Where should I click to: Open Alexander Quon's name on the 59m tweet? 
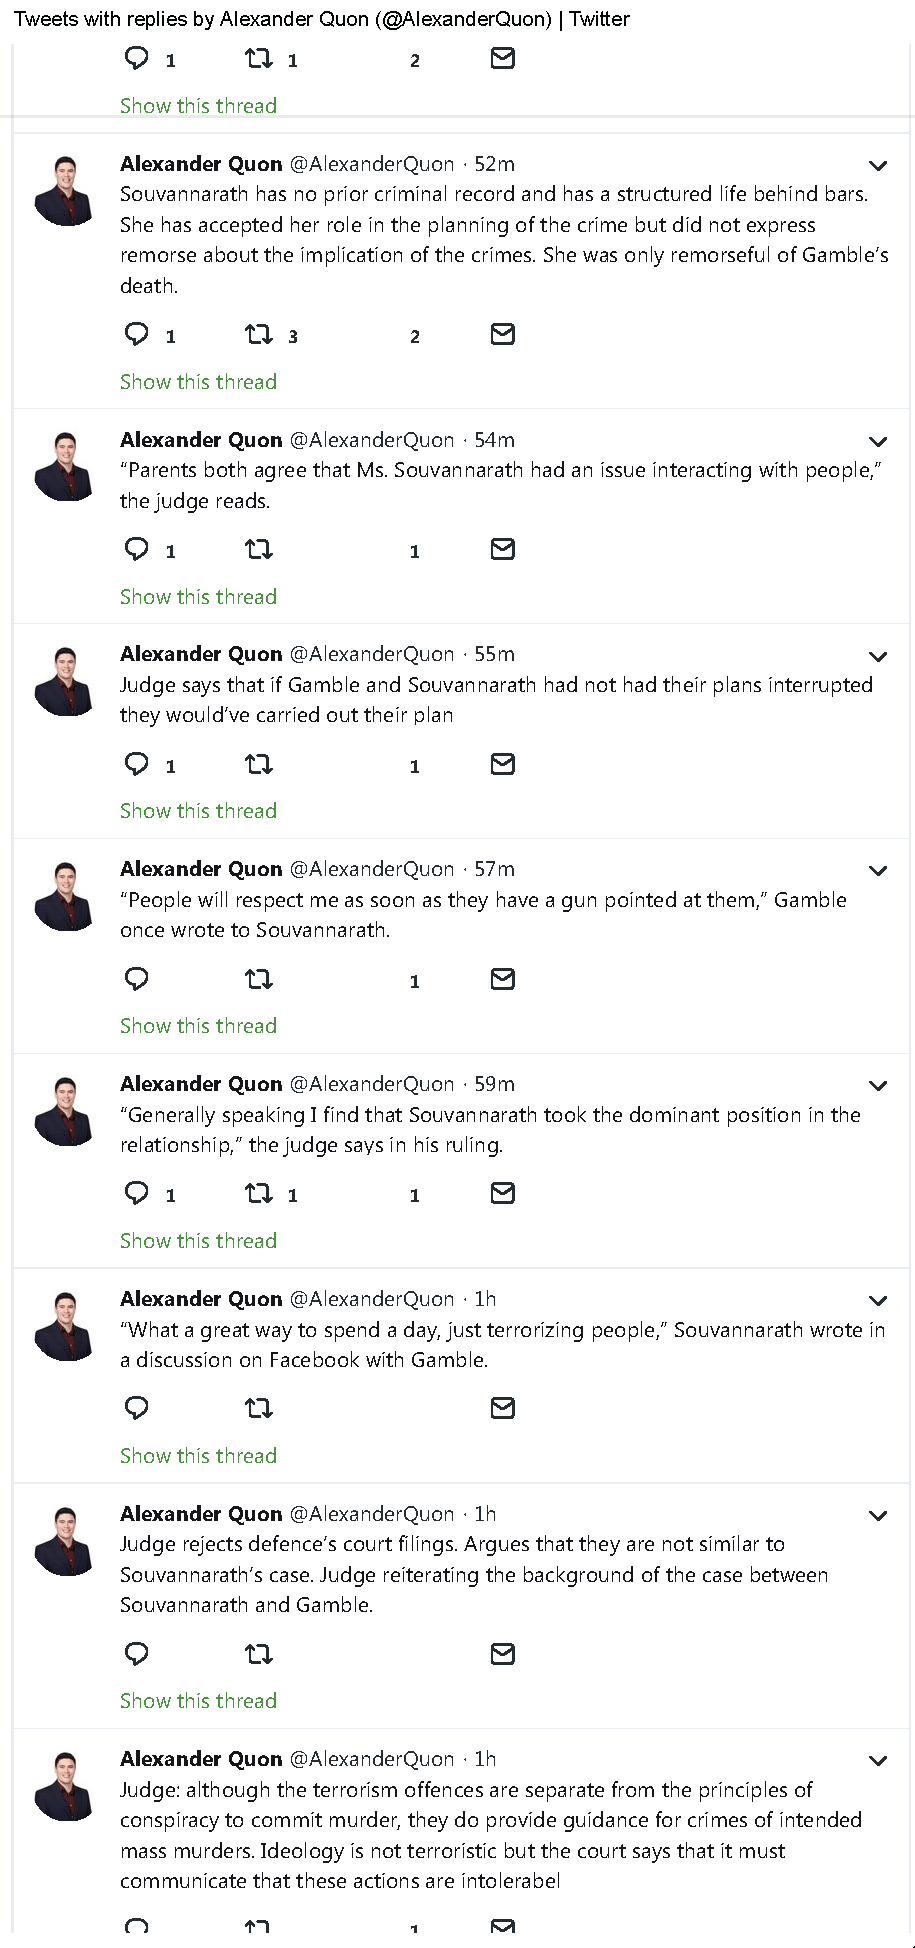(x=201, y=1084)
